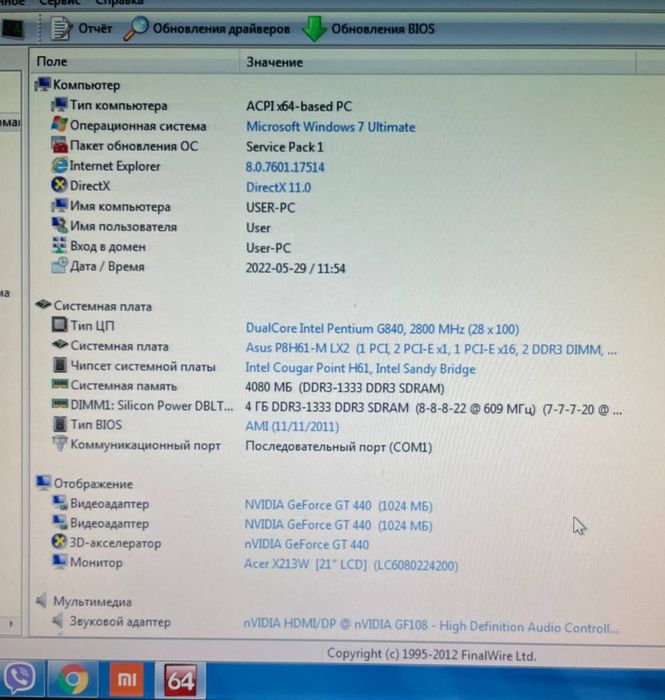665x700 pixels.
Task: Open the Acer X213W monitor link
Action: click(x=351, y=565)
